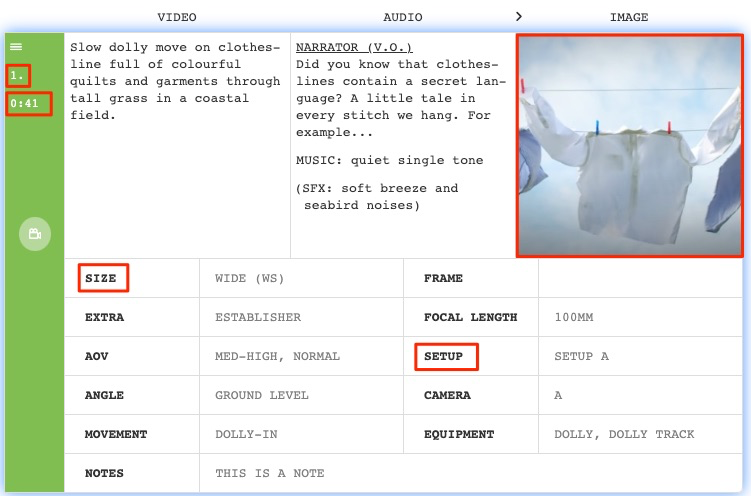Click the MOVEMENT label
Viewport: 751px width, 496px height.
tap(116, 434)
